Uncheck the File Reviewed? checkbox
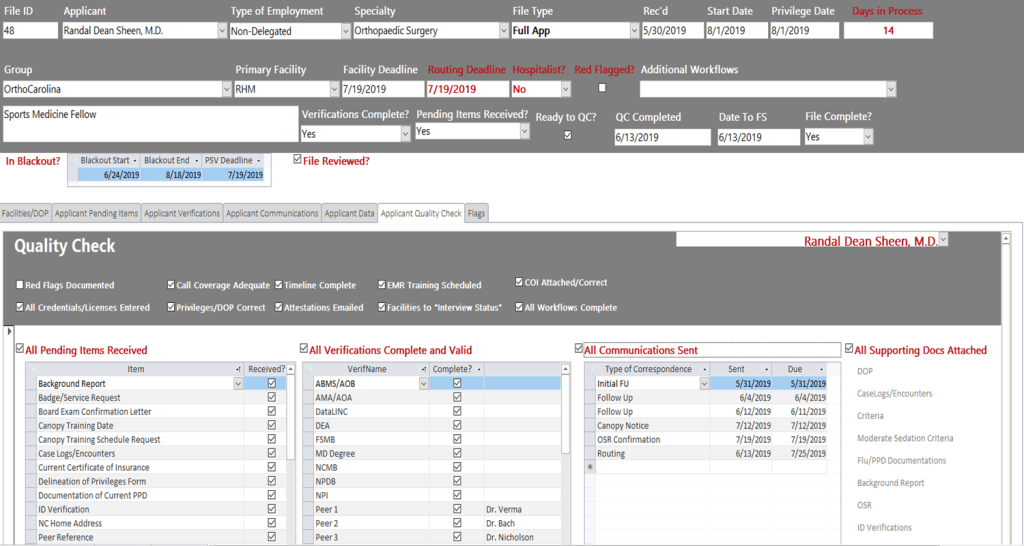 (297, 159)
